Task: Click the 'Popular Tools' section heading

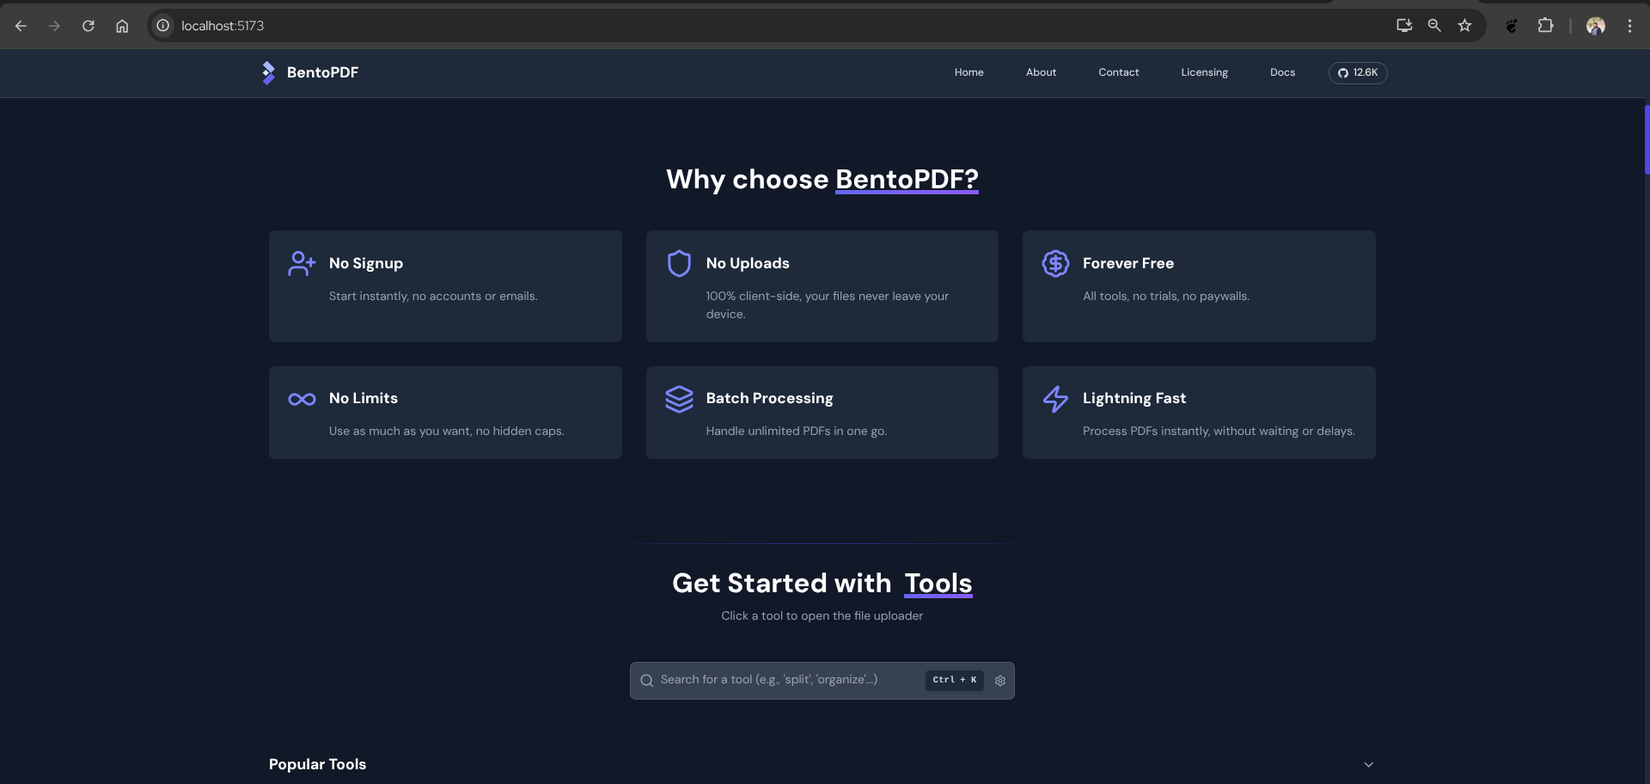Action: [317, 764]
